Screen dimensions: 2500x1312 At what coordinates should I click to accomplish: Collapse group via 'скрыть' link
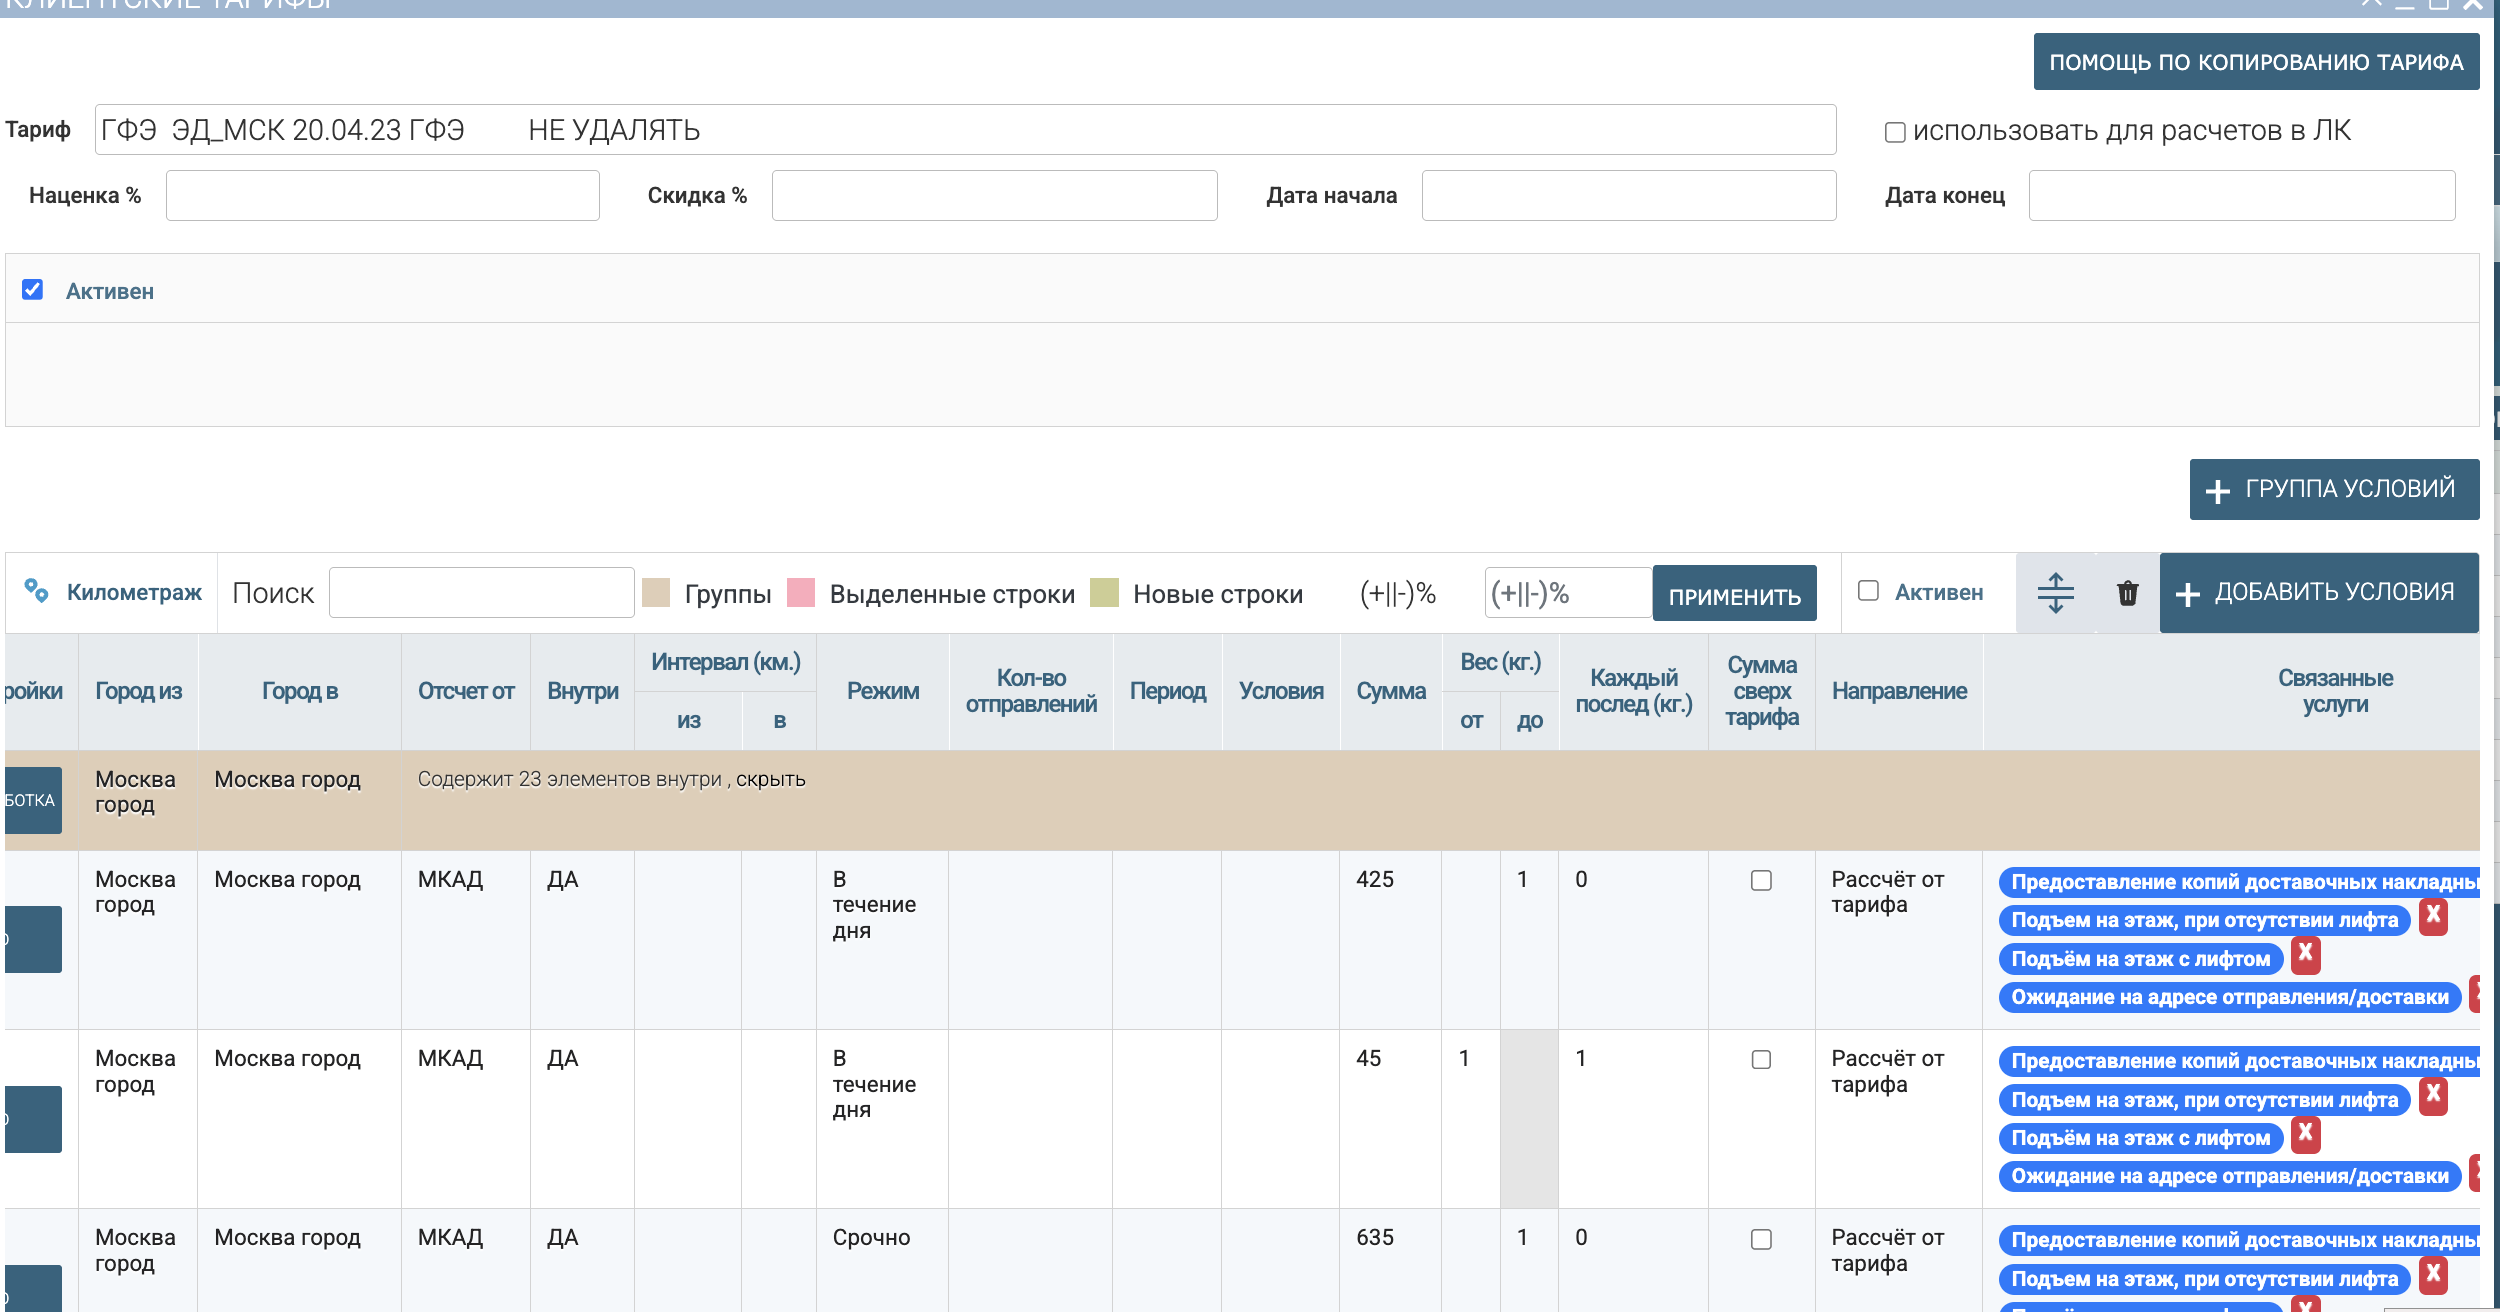[770, 779]
